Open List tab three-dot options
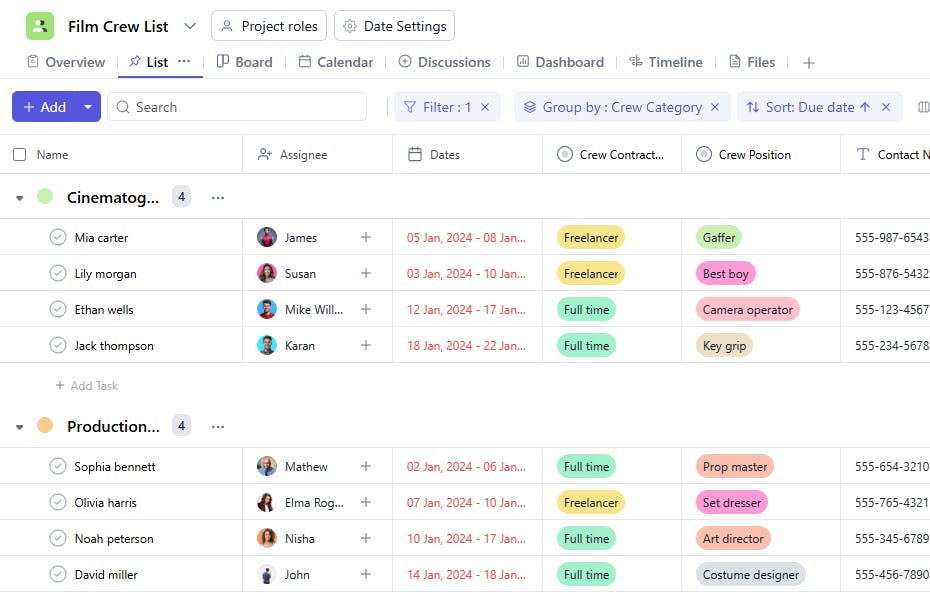Viewport: 930px width, 600px height. pyautogui.click(x=184, y=62)
